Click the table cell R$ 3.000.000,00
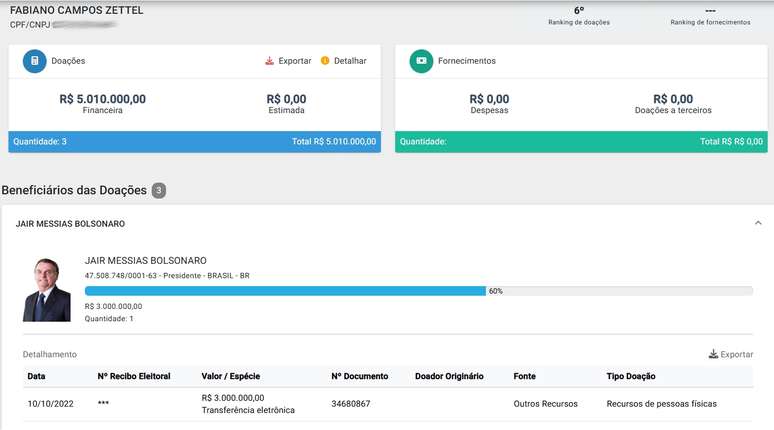Screen dimensions: 774x430 click(x=233, y=398)
